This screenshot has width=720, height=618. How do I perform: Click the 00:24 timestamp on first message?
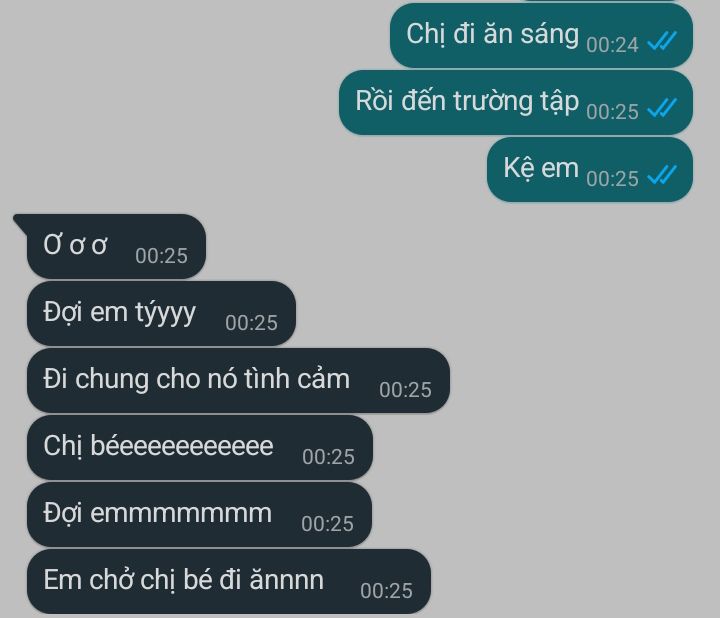click(612, 45)
